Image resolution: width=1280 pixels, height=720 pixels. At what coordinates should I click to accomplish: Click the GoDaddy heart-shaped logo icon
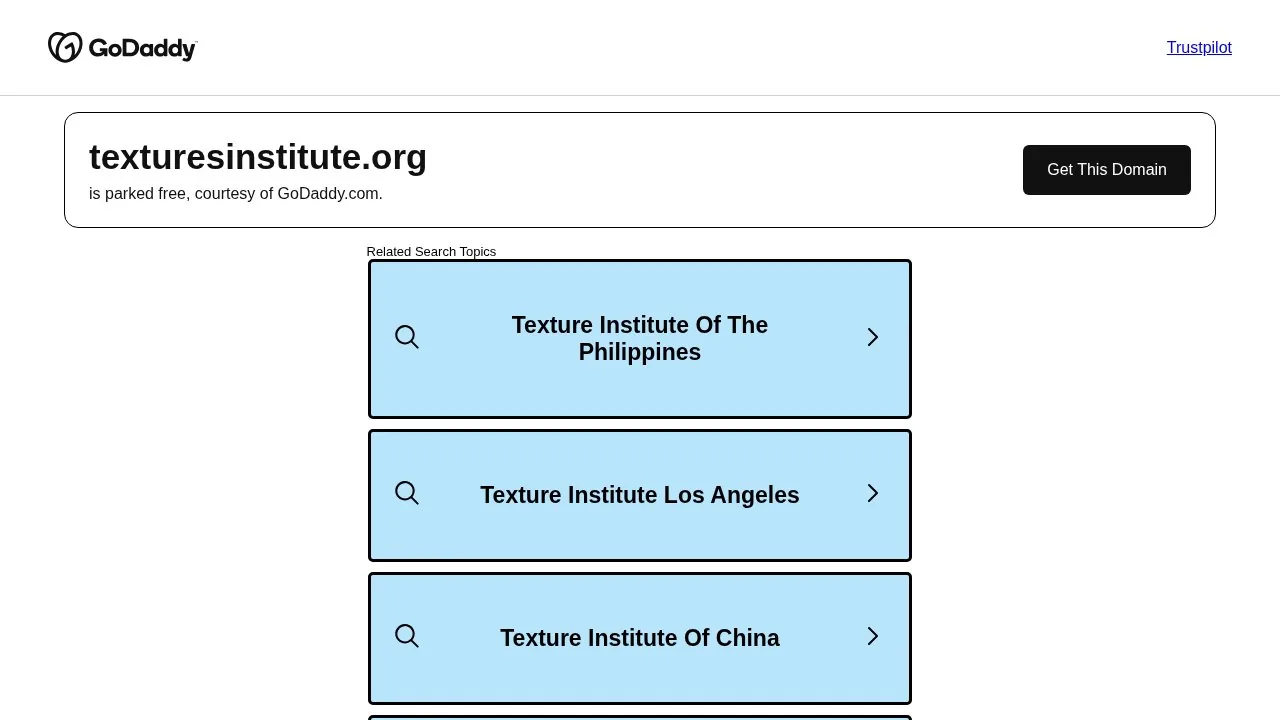tap(65, 47)
